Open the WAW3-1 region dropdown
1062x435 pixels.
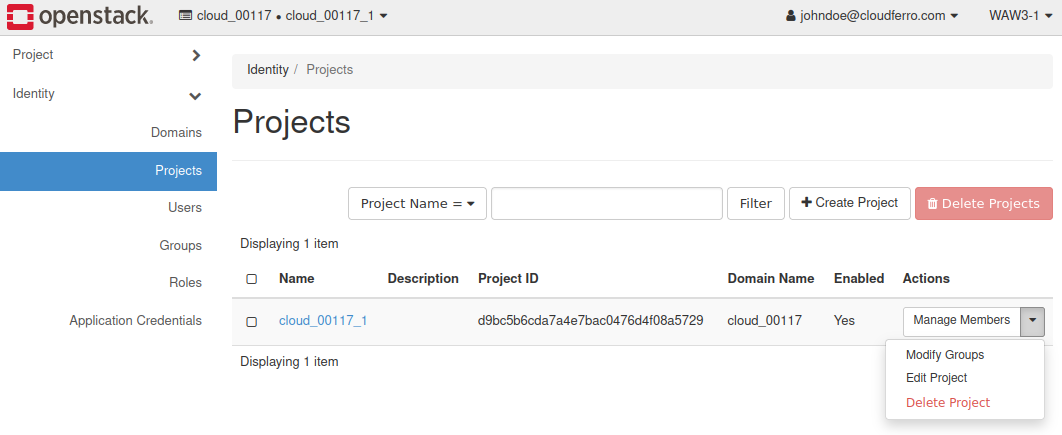1019,16
